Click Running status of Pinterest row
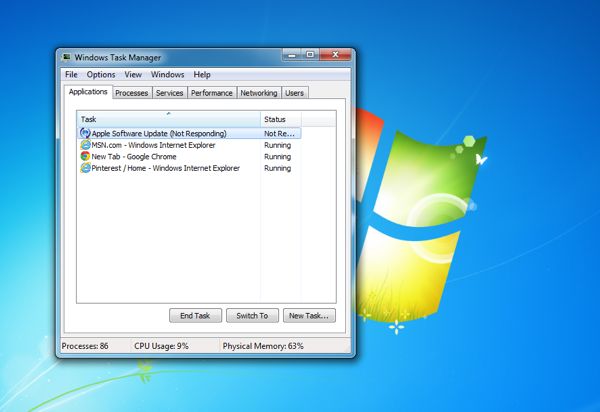 [x=277, y=168]
